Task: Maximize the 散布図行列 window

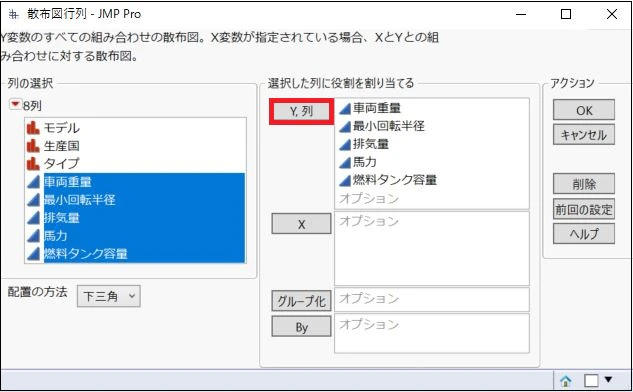Action: (566, 15)
